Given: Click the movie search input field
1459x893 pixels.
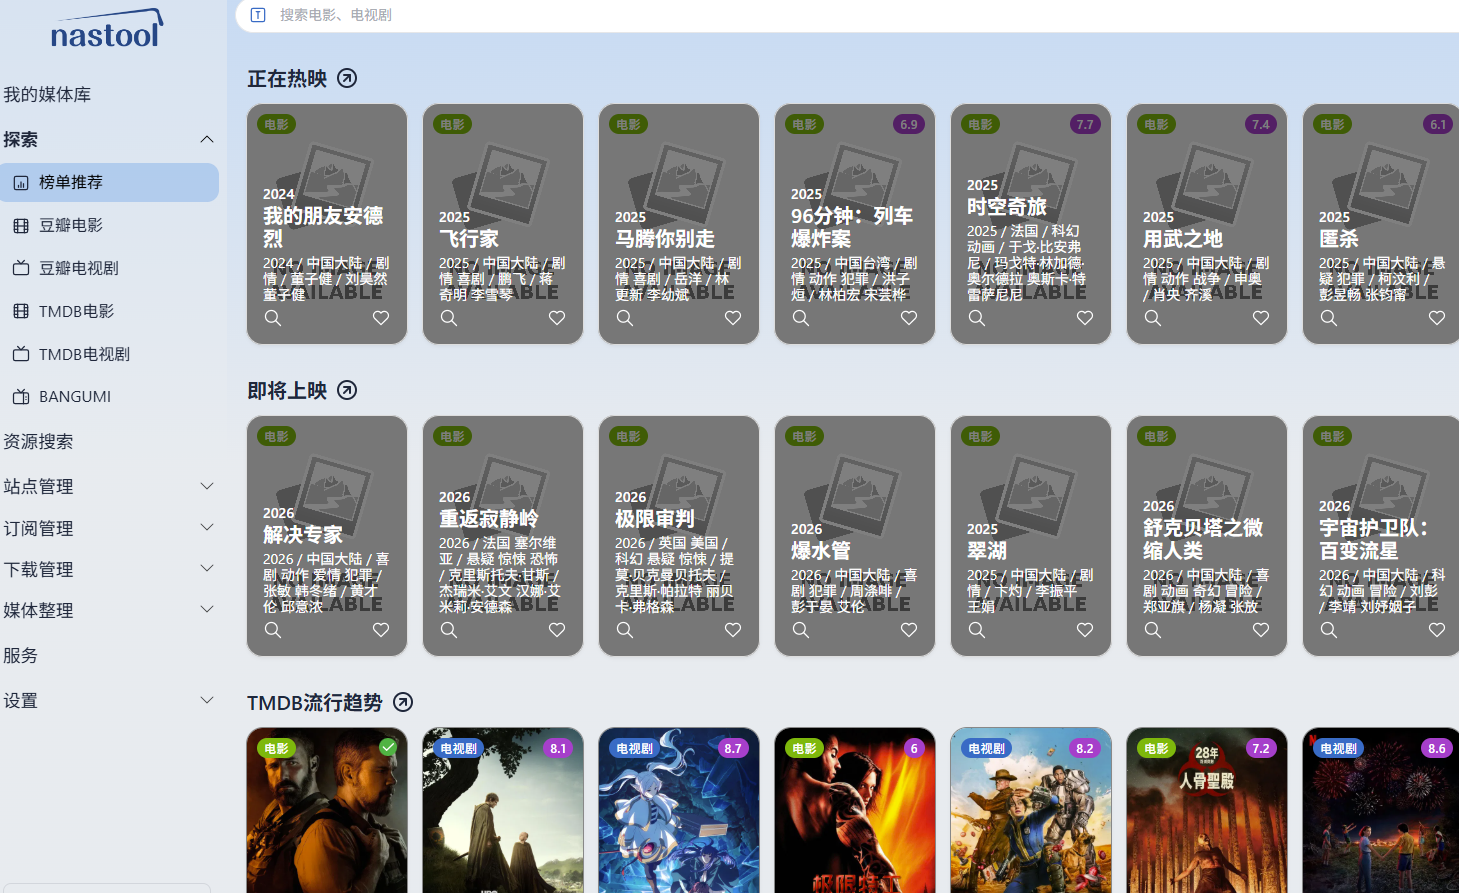Looking at the screenshot, I should click(x=500, y=15).
